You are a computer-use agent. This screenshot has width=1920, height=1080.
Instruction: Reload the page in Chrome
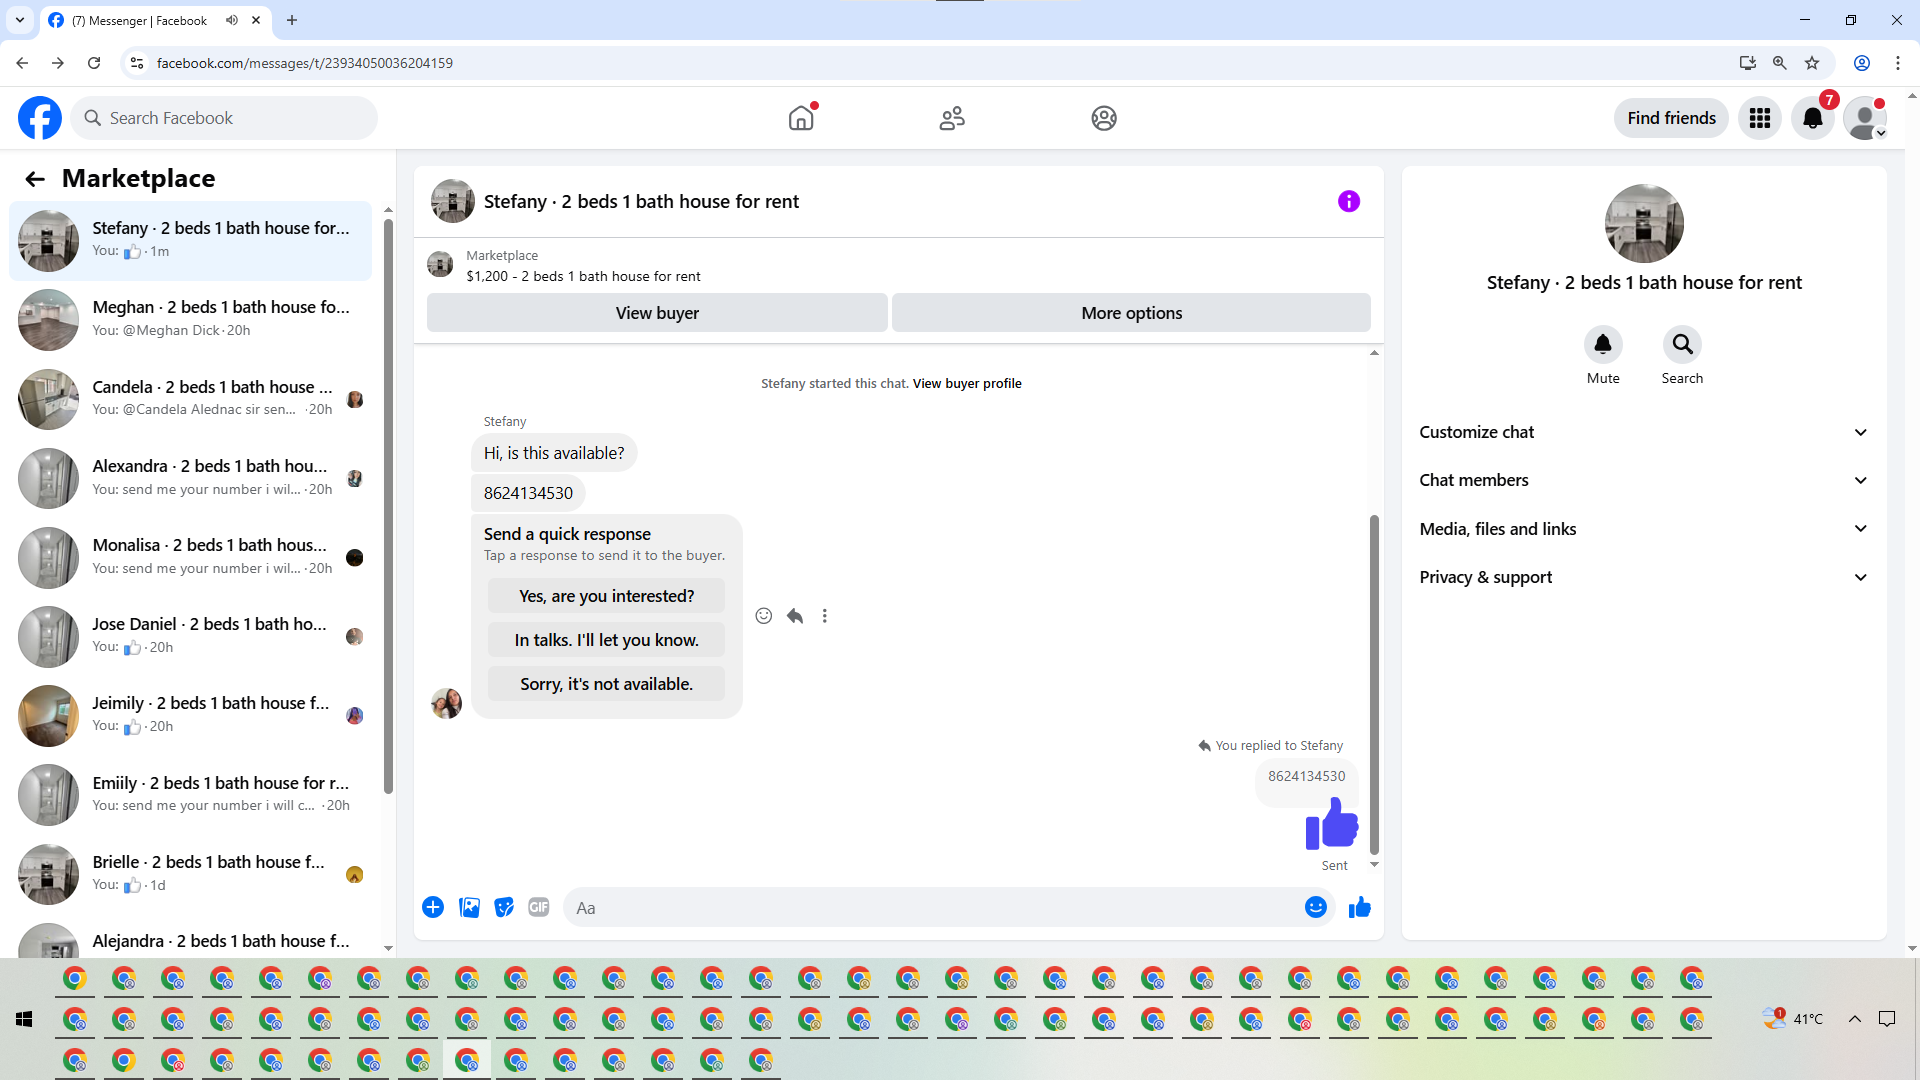94,63
